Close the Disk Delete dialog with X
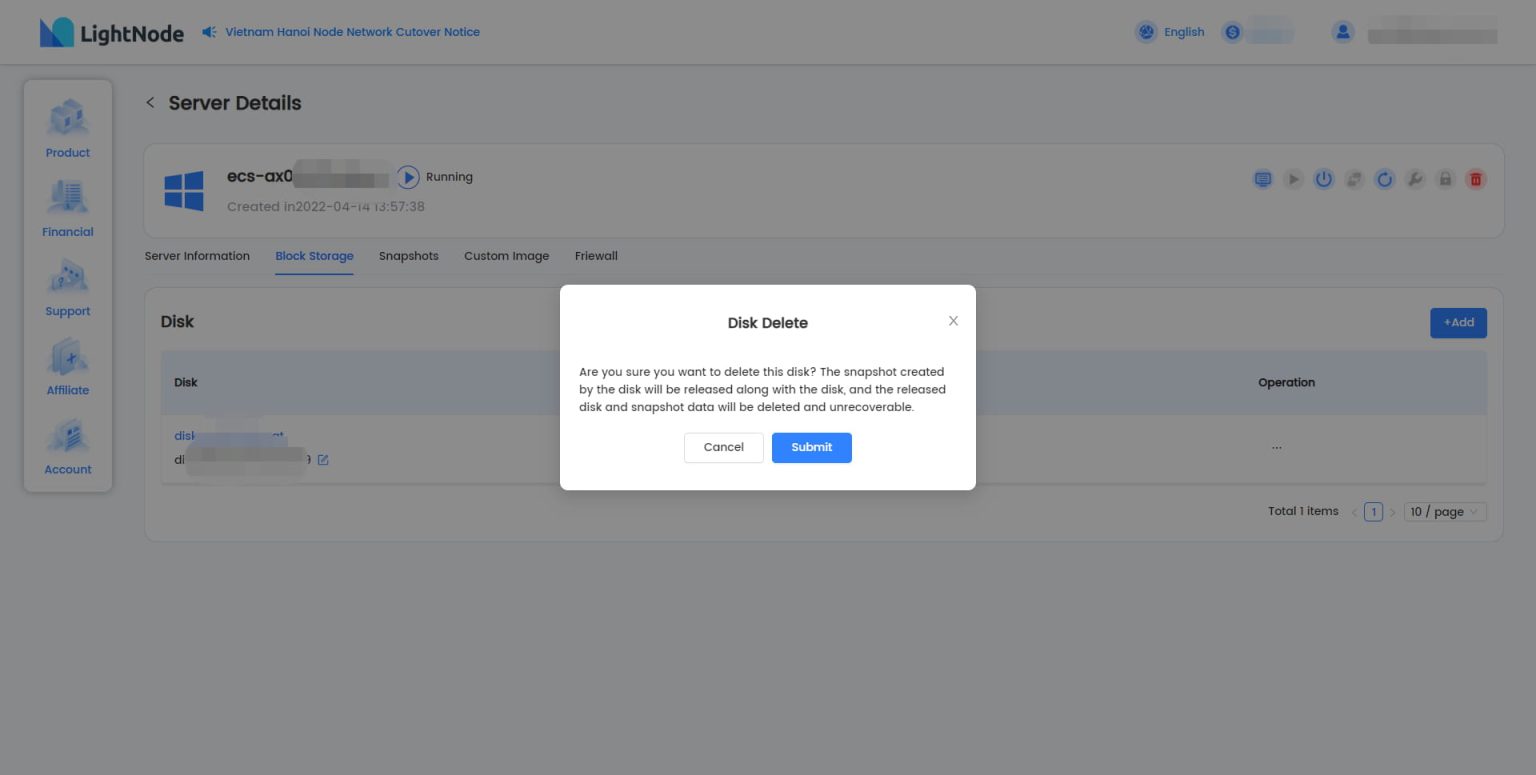This screenshot has width=1536, height=775. (x=953, y=321)
